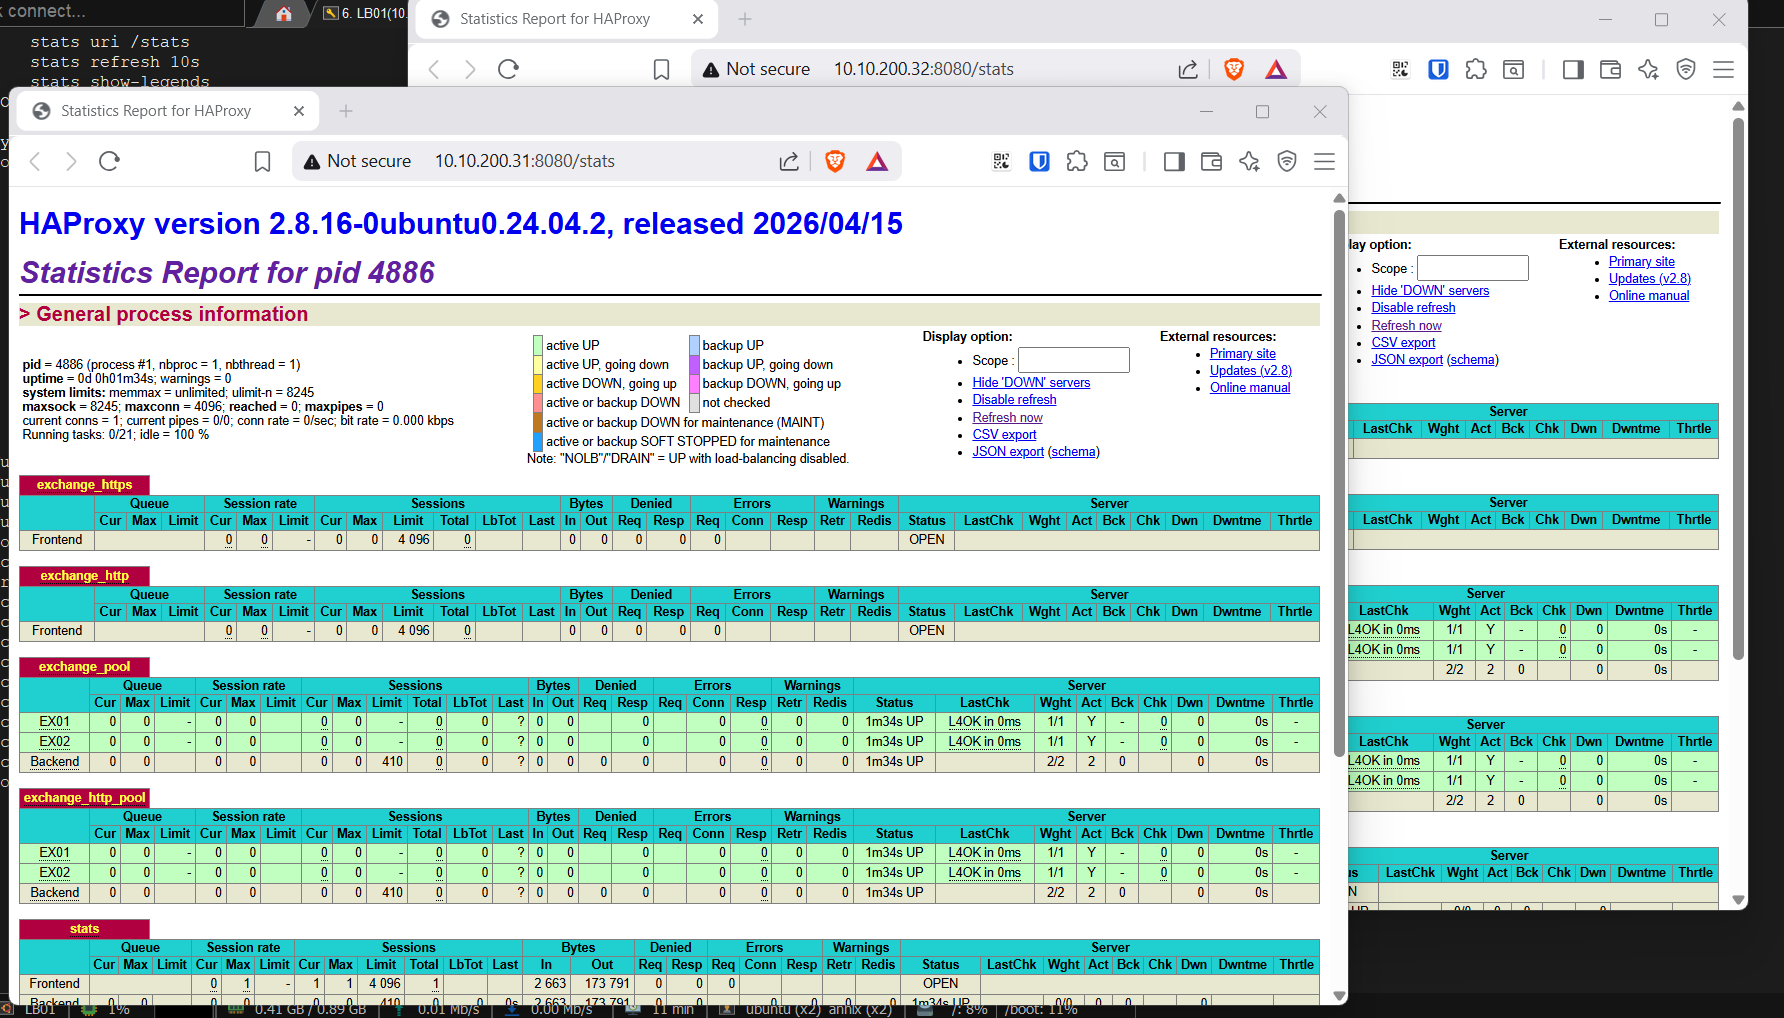Download CSV export from the front window

1004,435
